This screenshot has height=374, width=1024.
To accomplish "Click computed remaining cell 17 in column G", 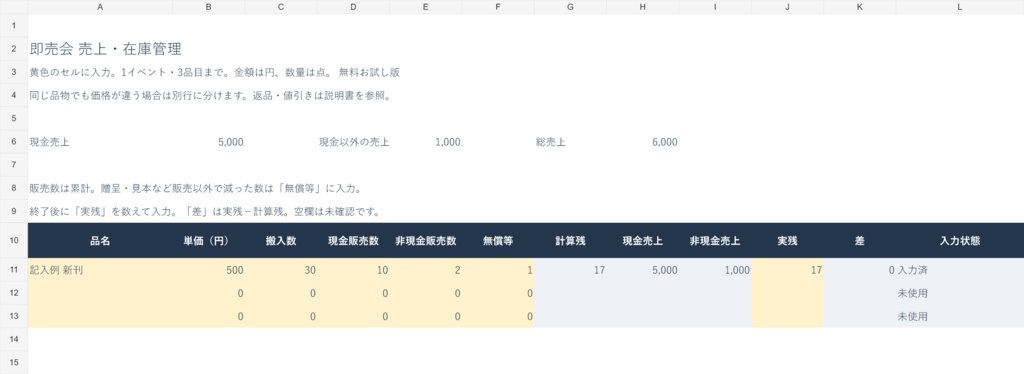I will click(570, 270).
